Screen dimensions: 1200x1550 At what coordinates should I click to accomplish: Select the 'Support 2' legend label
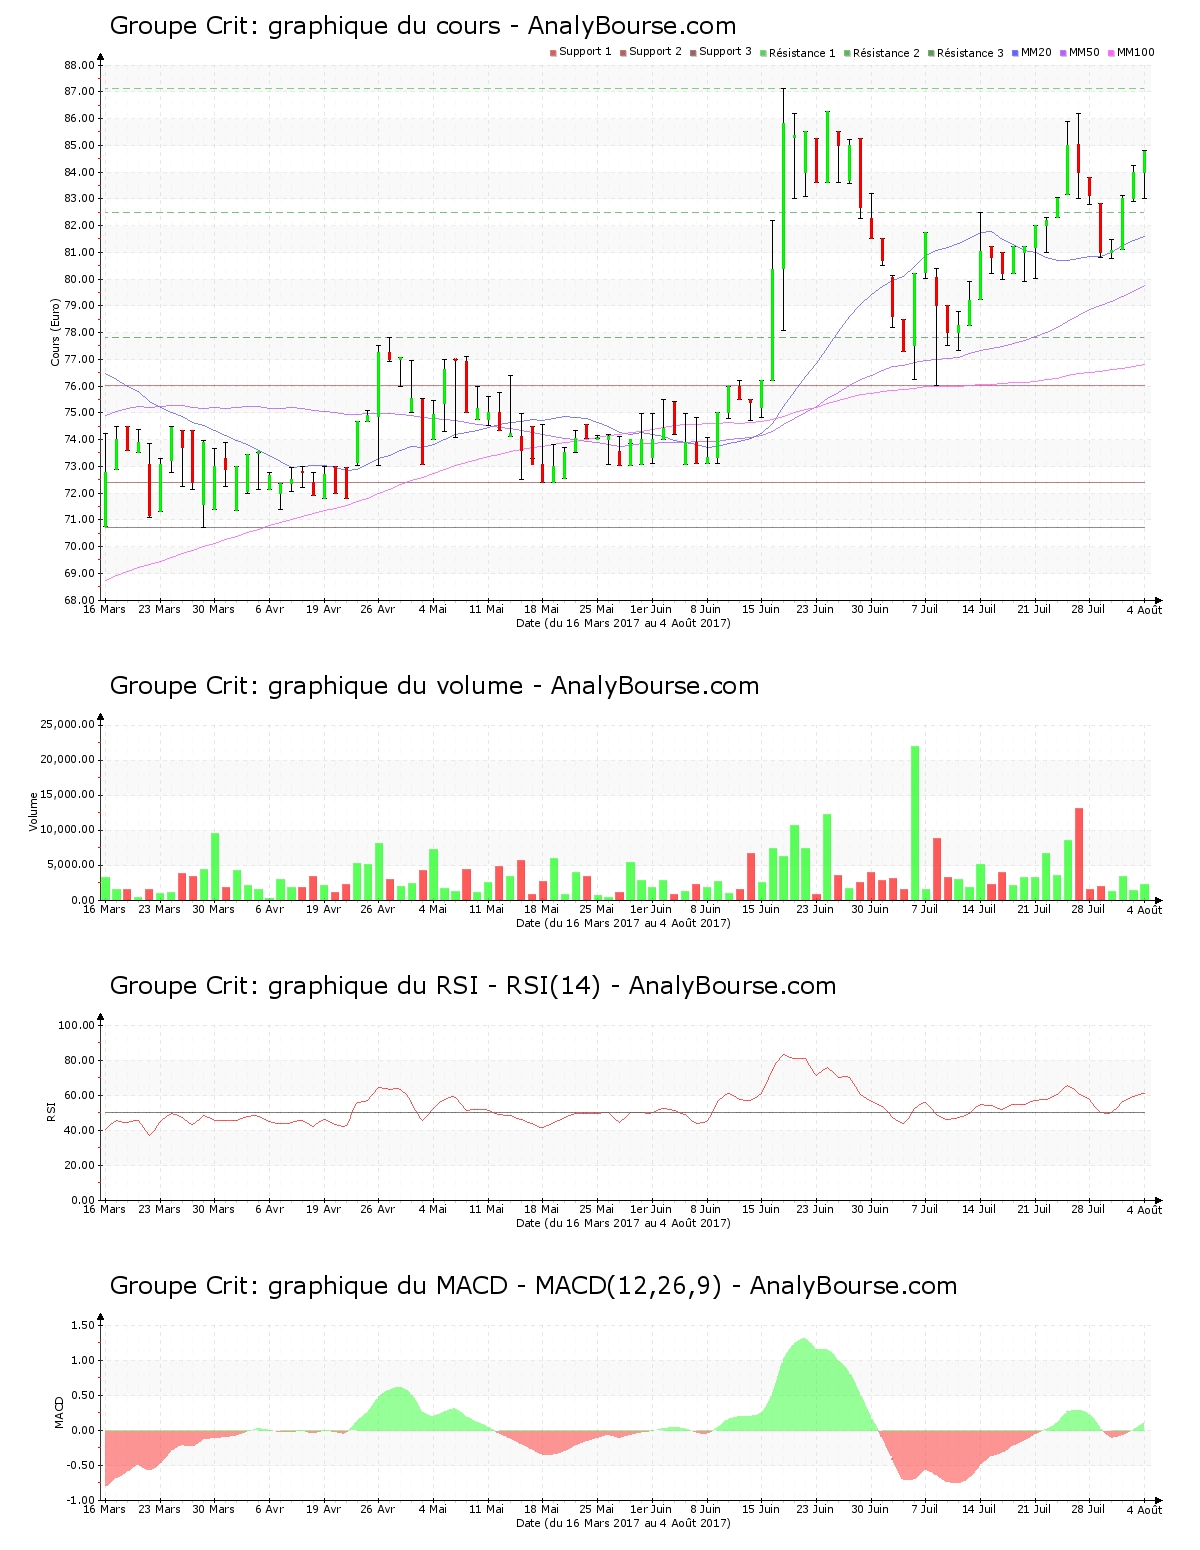(x=655, y=51)
